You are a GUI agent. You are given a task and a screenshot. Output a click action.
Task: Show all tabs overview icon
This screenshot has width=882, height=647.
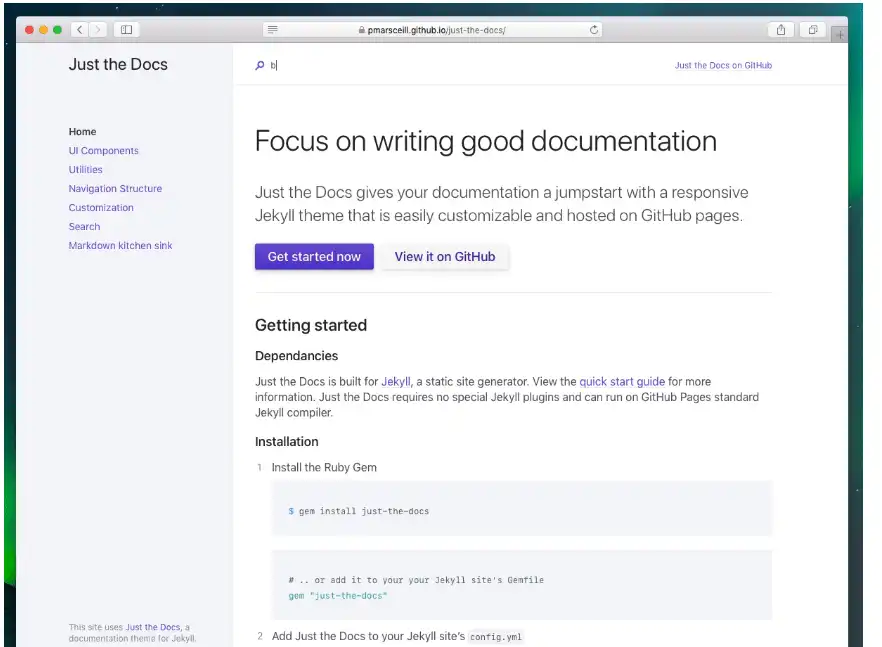(813, 30)
